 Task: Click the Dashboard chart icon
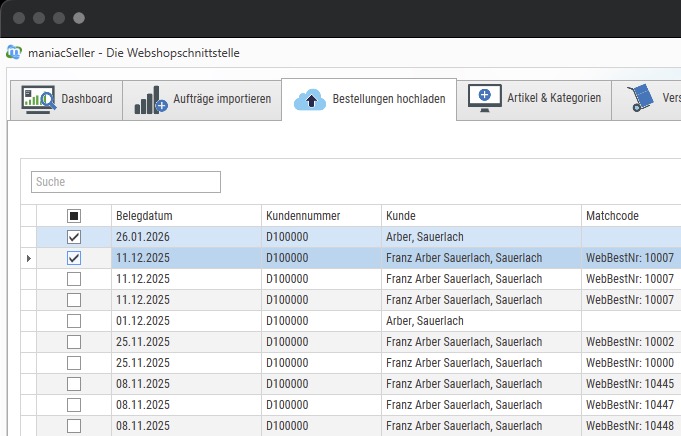coord(39,99)
